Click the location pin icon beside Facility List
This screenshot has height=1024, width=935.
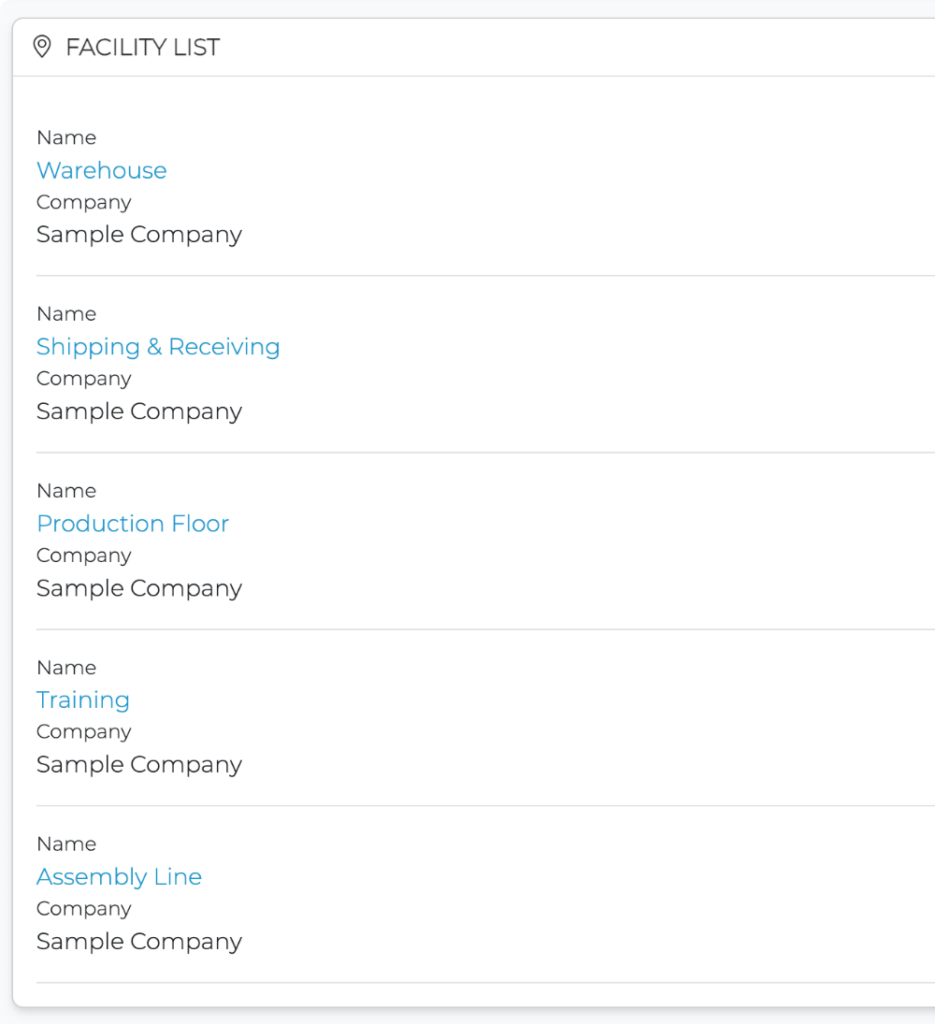(x=42, y=47)
